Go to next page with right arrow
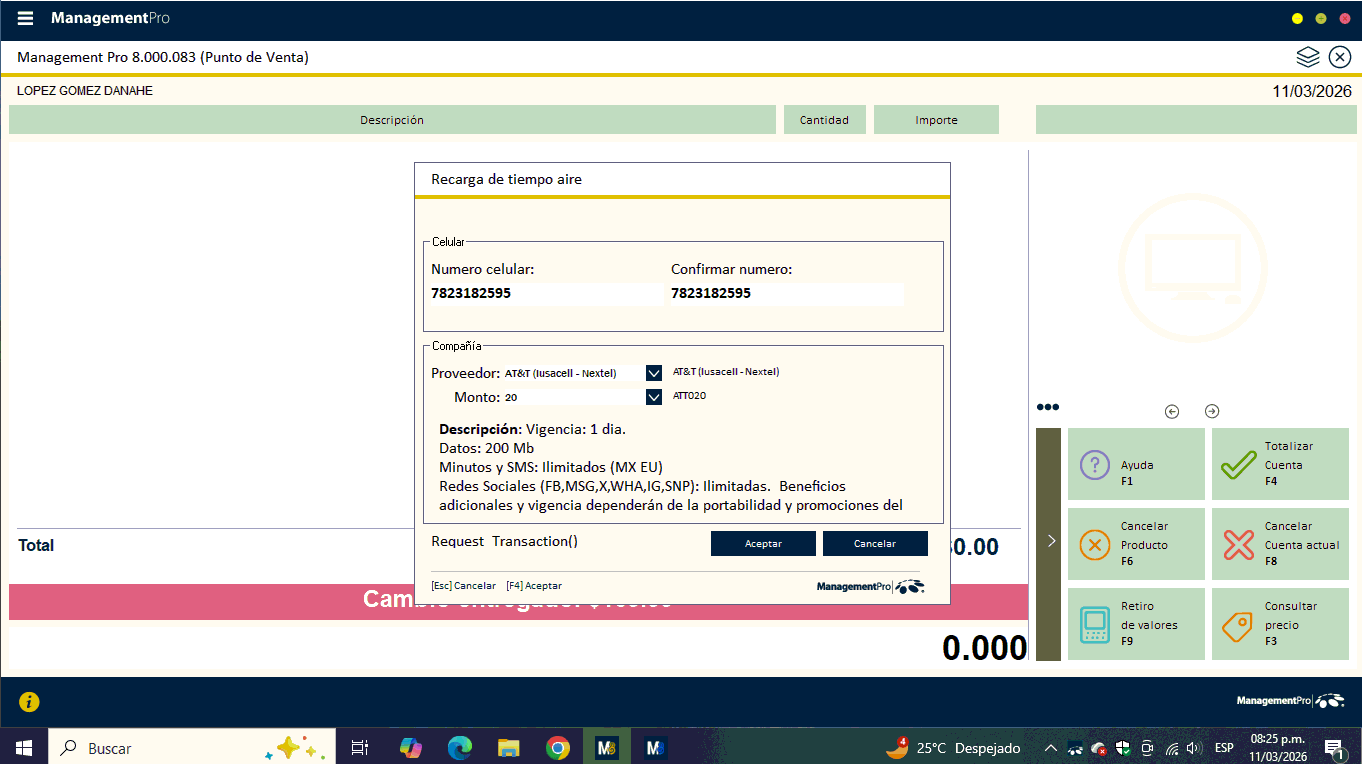The height and width of the screenshot is (764, 1362). click(1212, 411)
